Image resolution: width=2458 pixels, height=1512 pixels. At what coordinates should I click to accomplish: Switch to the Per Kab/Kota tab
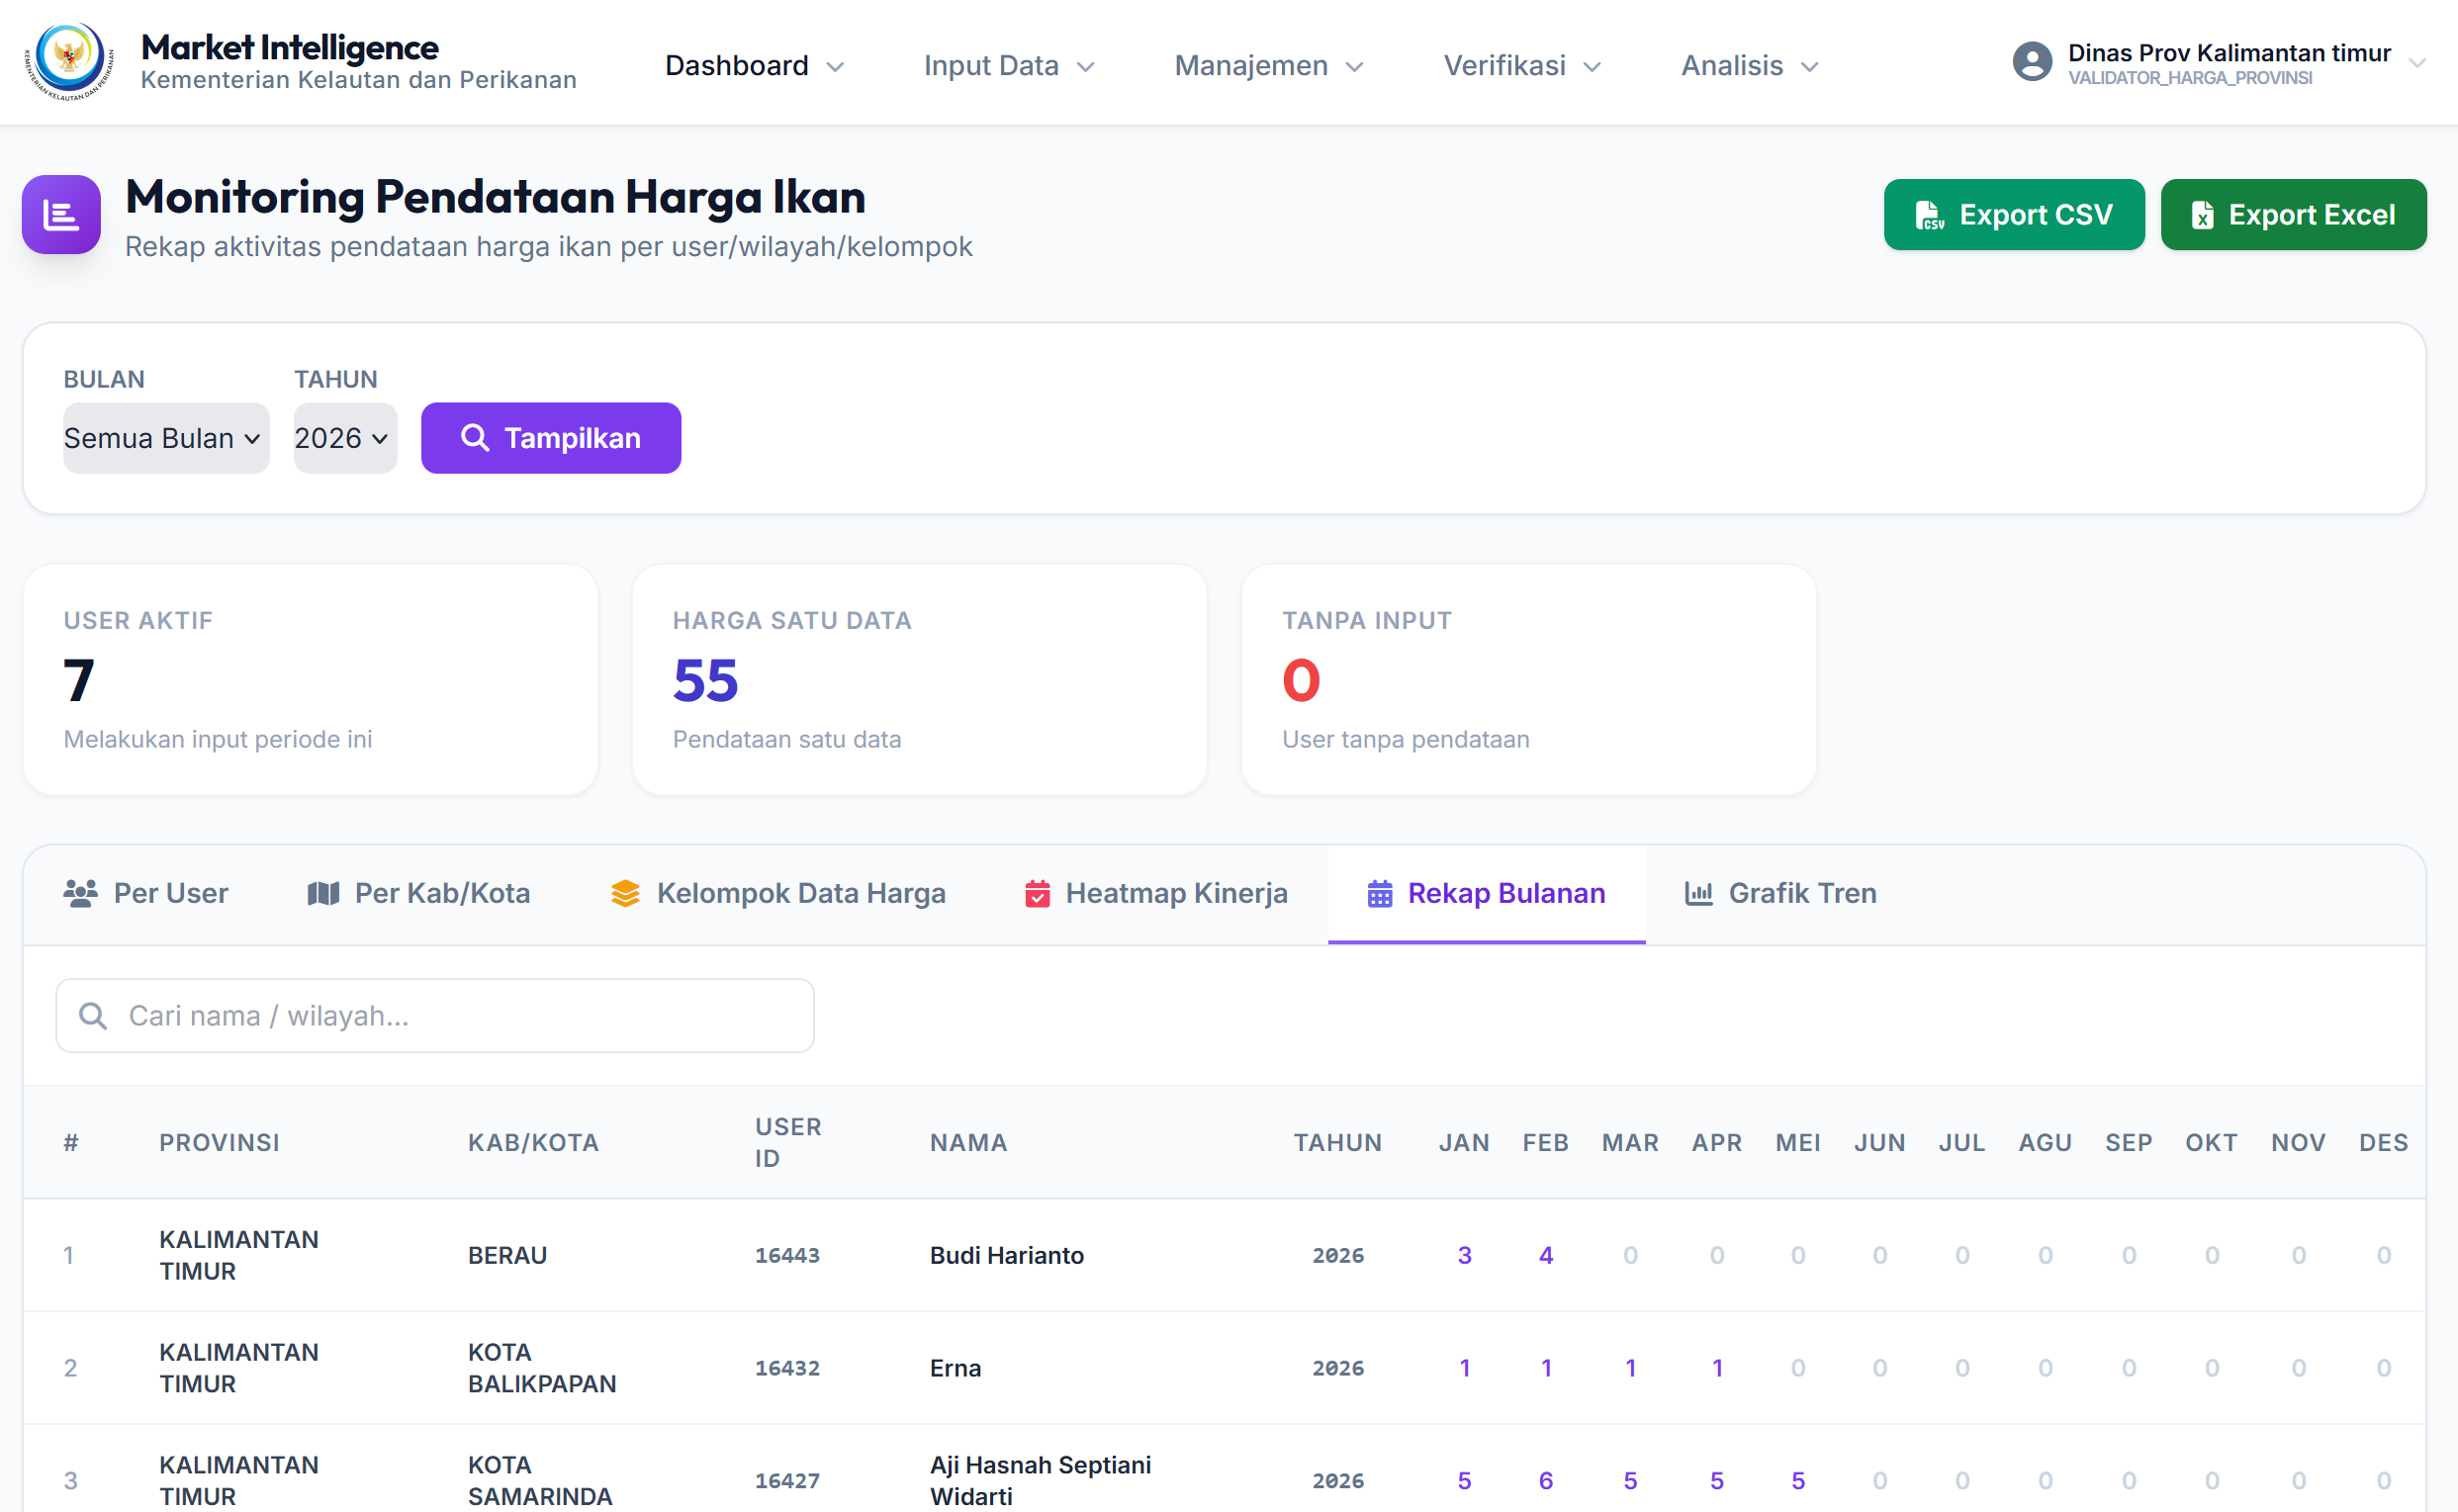coord(418,893)
